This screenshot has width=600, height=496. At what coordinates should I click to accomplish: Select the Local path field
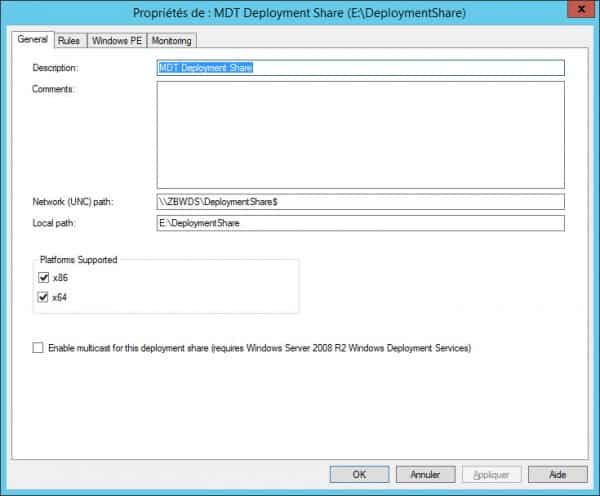(x=360, y=223)
